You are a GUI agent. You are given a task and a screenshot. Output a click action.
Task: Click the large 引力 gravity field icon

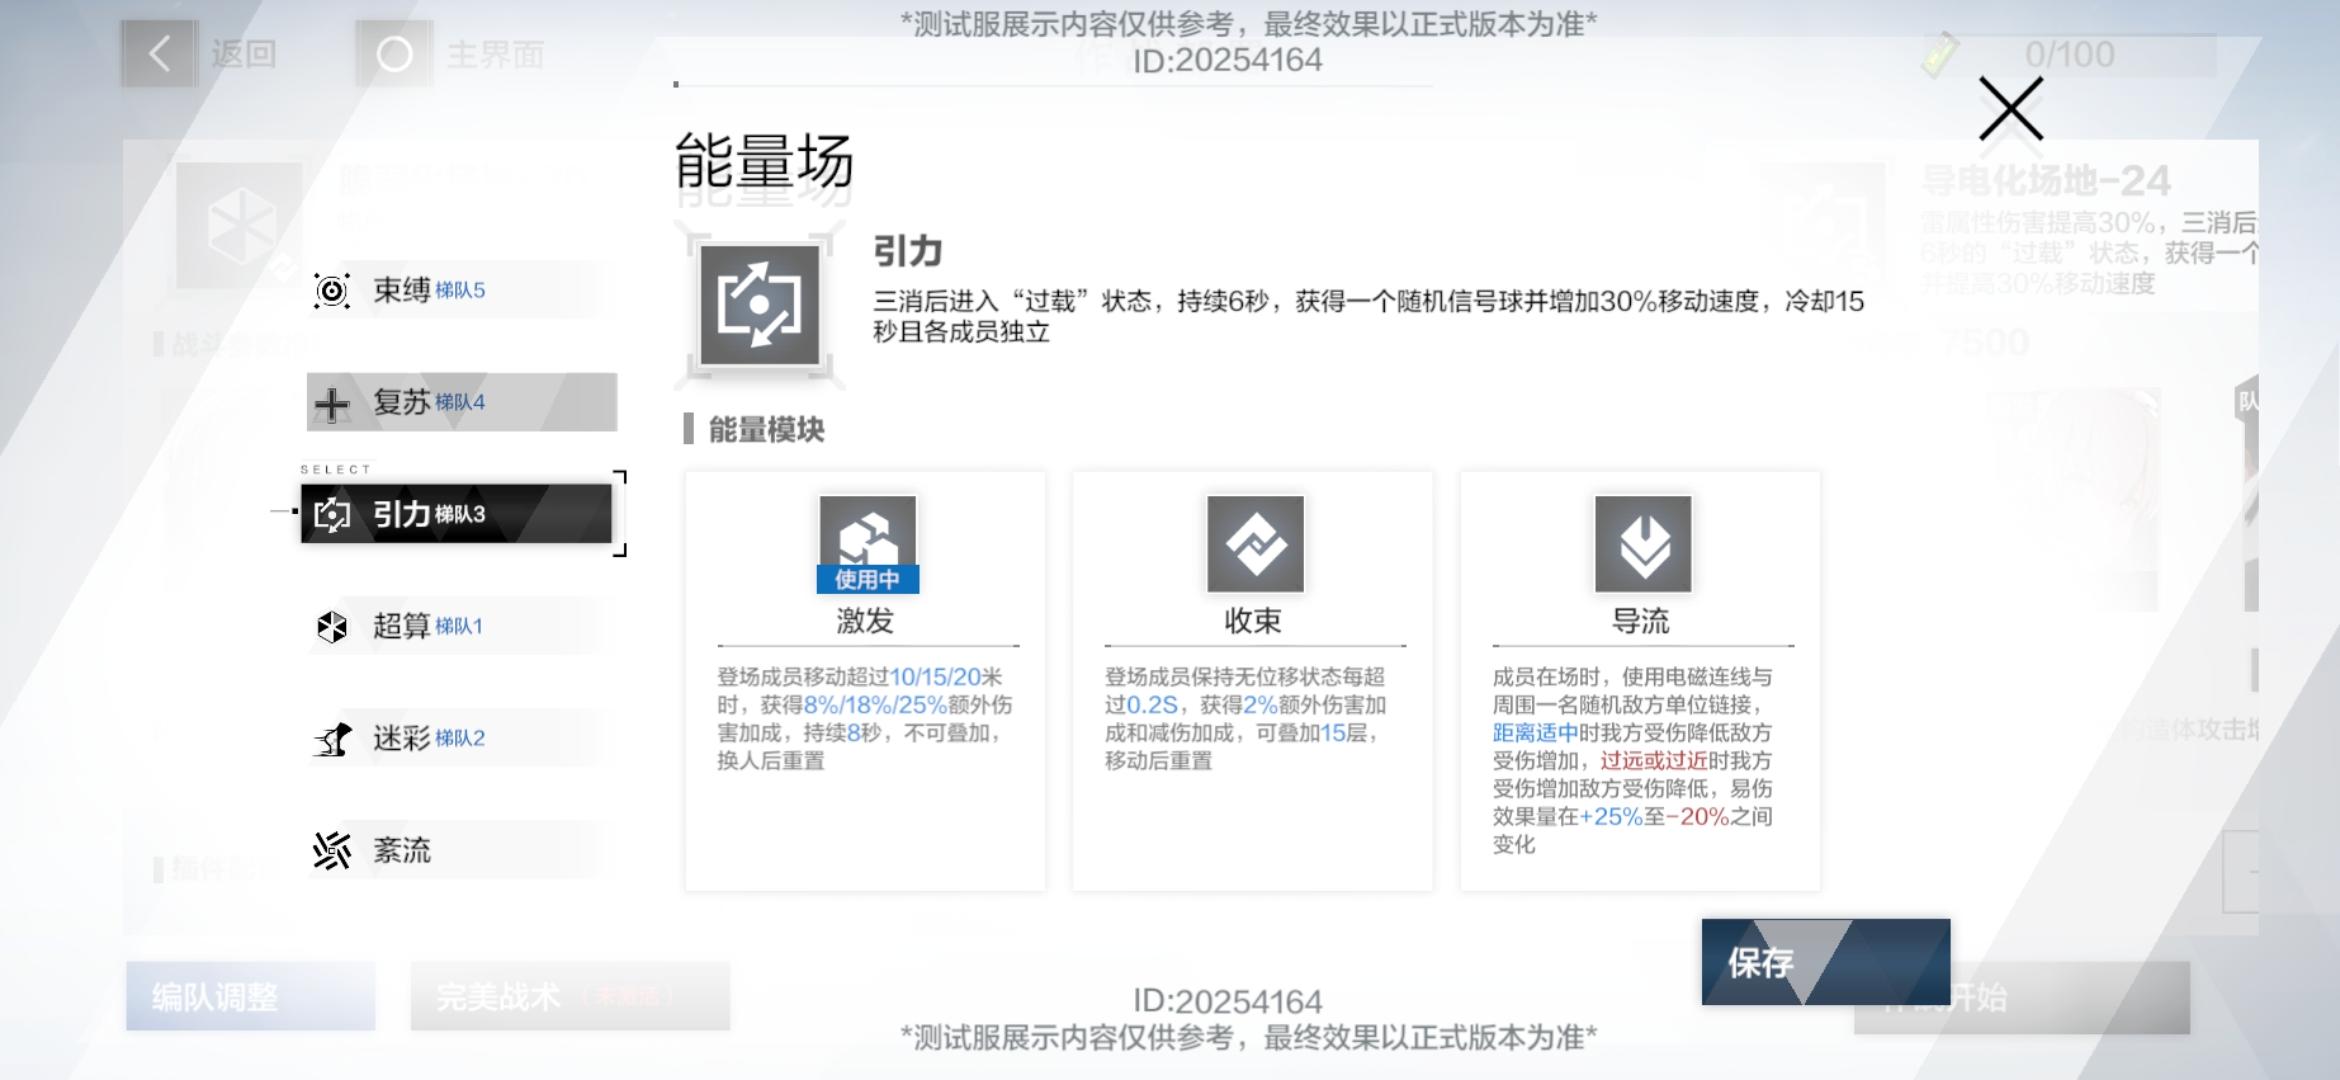(x=759, y=305)
